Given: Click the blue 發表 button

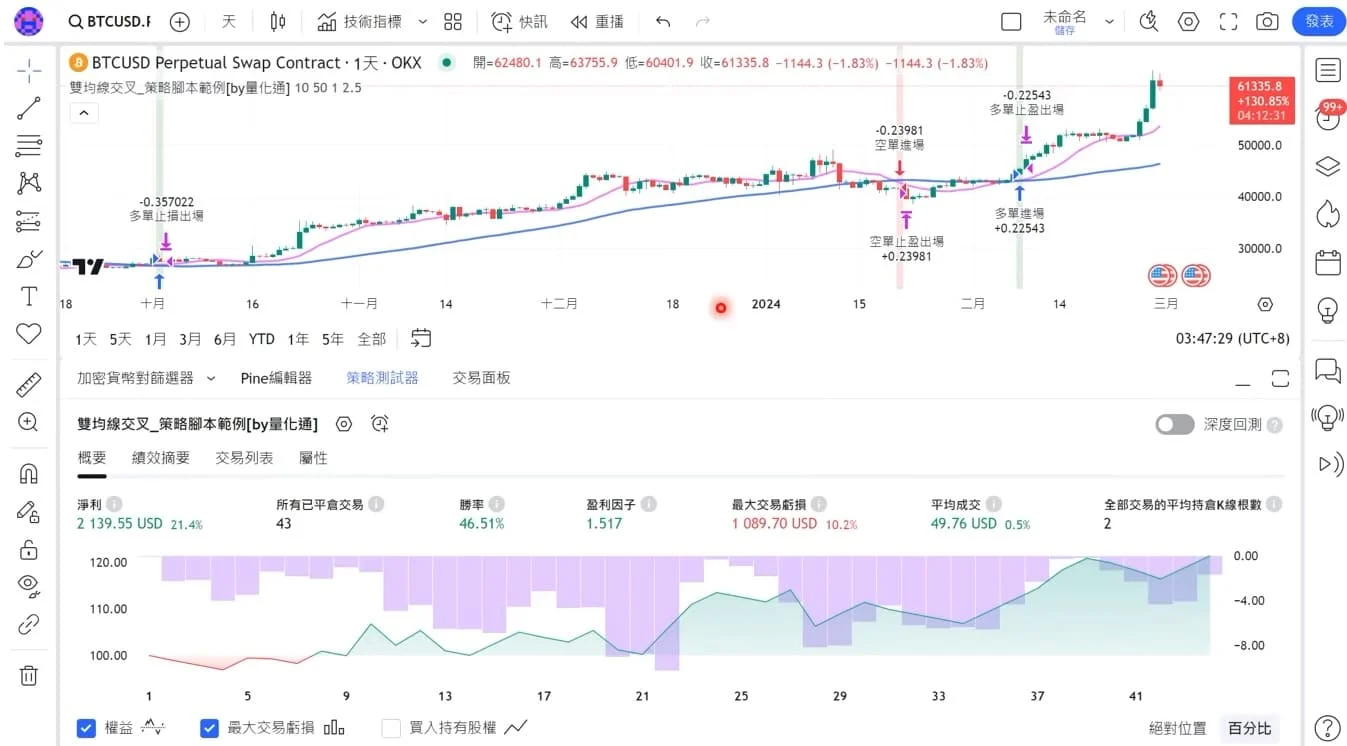Looking at the screenshot, I should (1318, 21).
